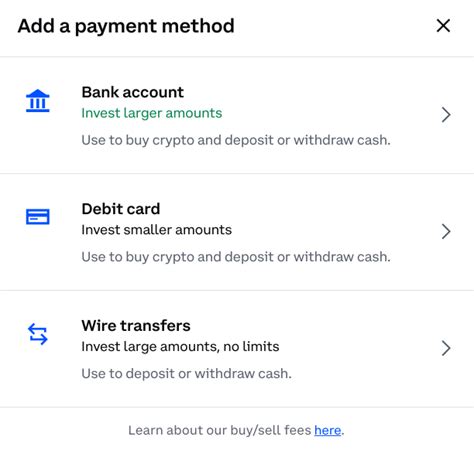Click Invest large amounts, no limits text
Viewport: 474px width, 450px height.
click(x=180, y=347)
